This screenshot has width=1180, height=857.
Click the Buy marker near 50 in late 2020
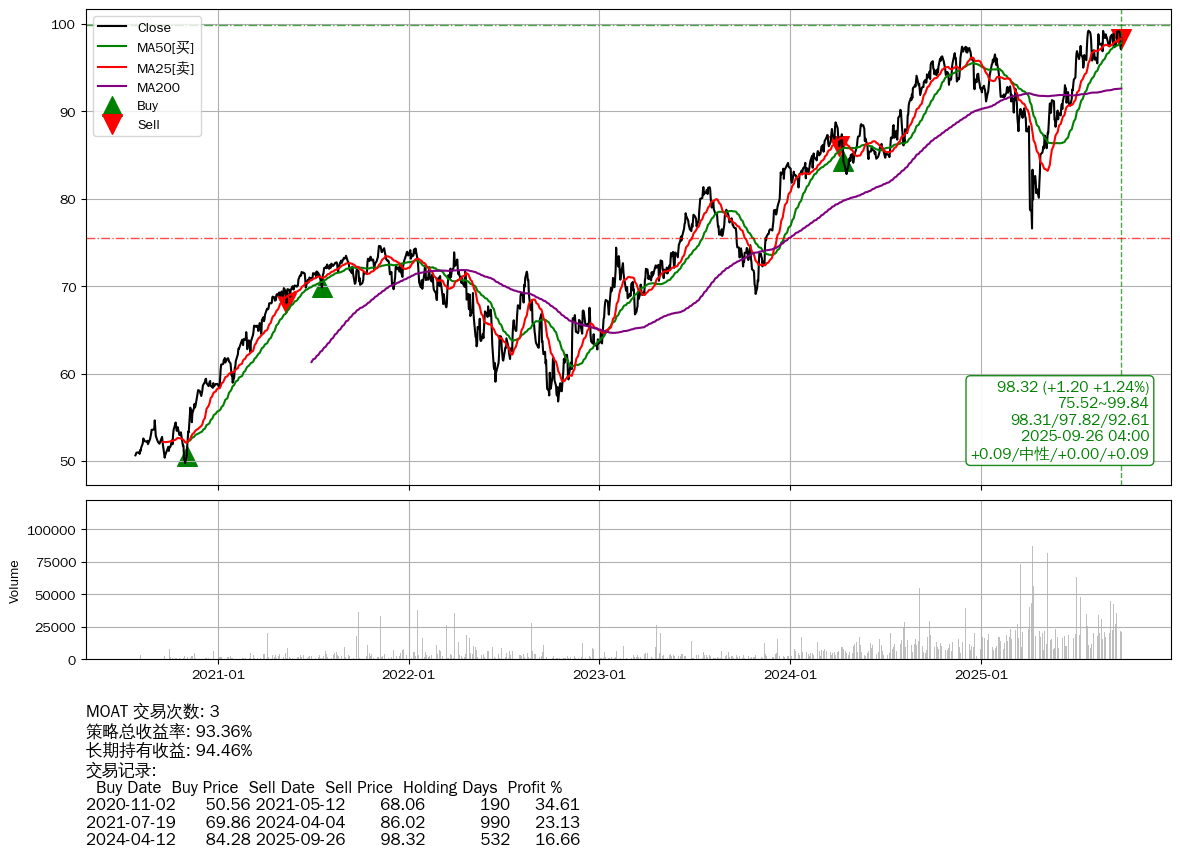click(x=187, y=456)
